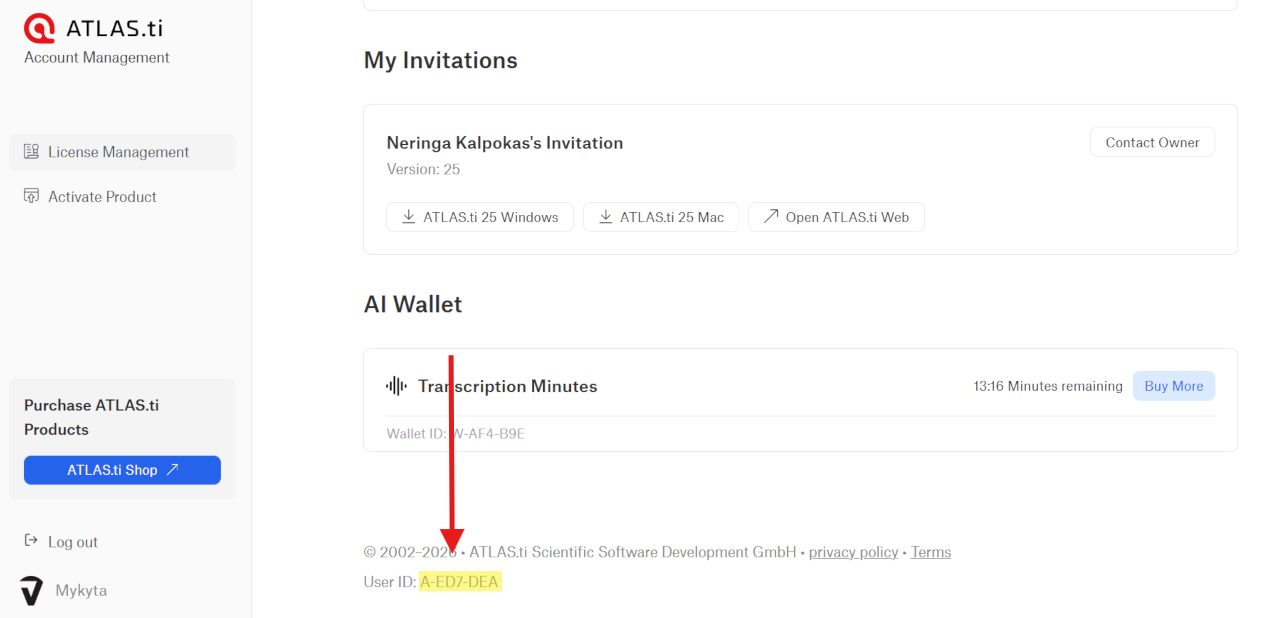This screenshot has height=618, width=1262.
Task: Click the download icon for Windows
Action: tap(408, 217)
